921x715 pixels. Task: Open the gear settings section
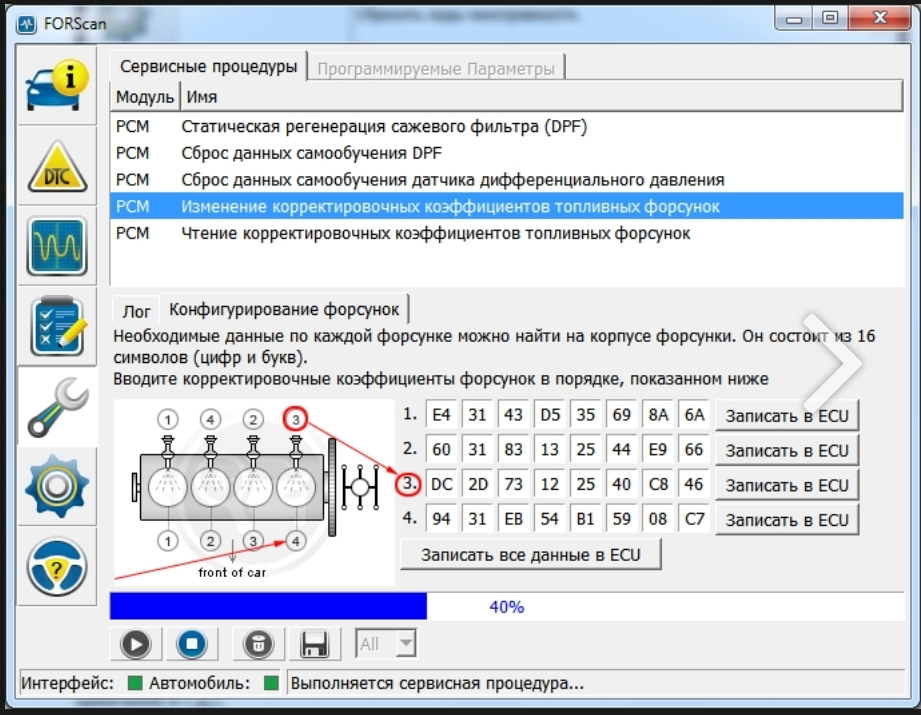[x=57, y=486]
